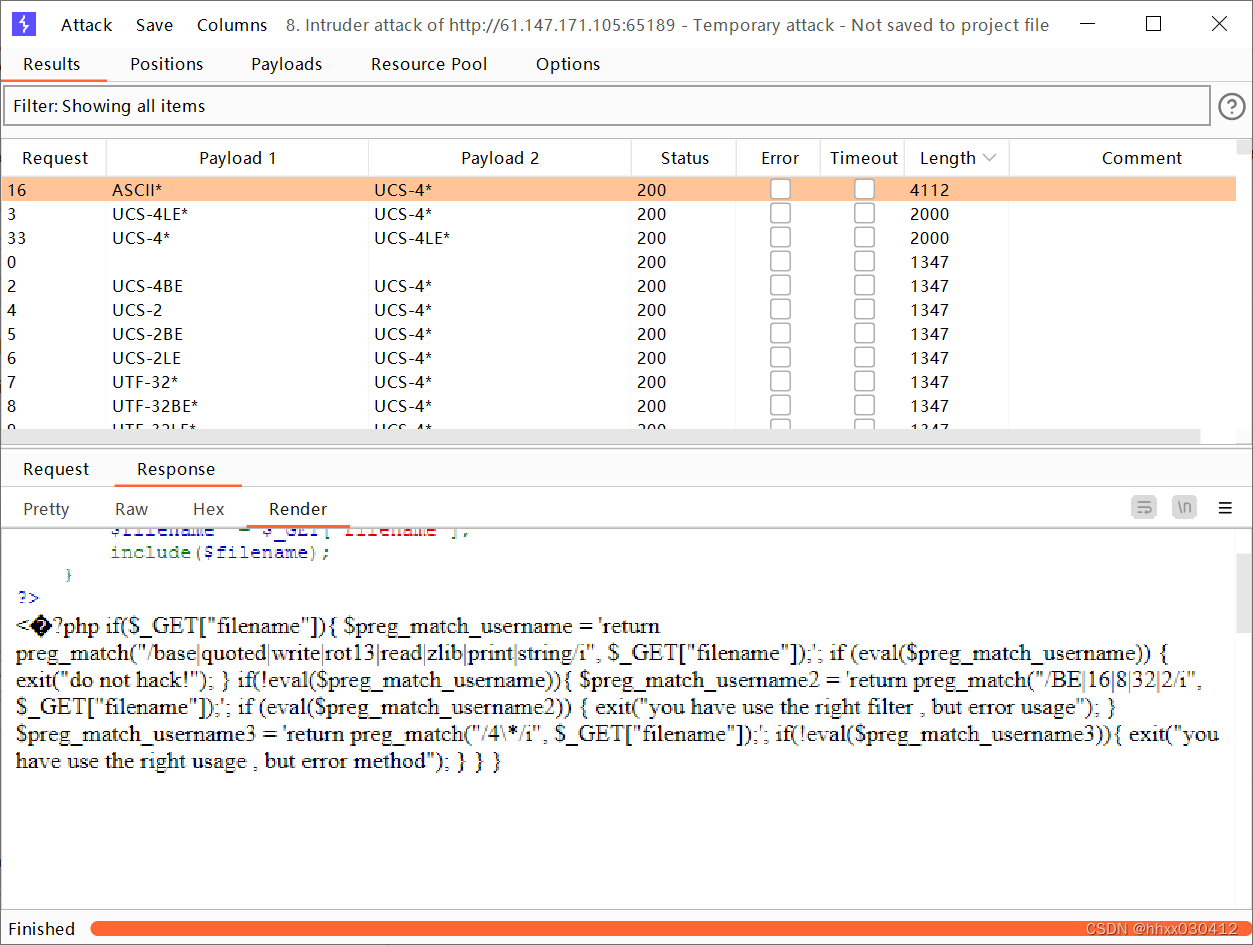1253x945 pixels.
Task: Open the Columns menu
Action: click(x=232, y=25)
